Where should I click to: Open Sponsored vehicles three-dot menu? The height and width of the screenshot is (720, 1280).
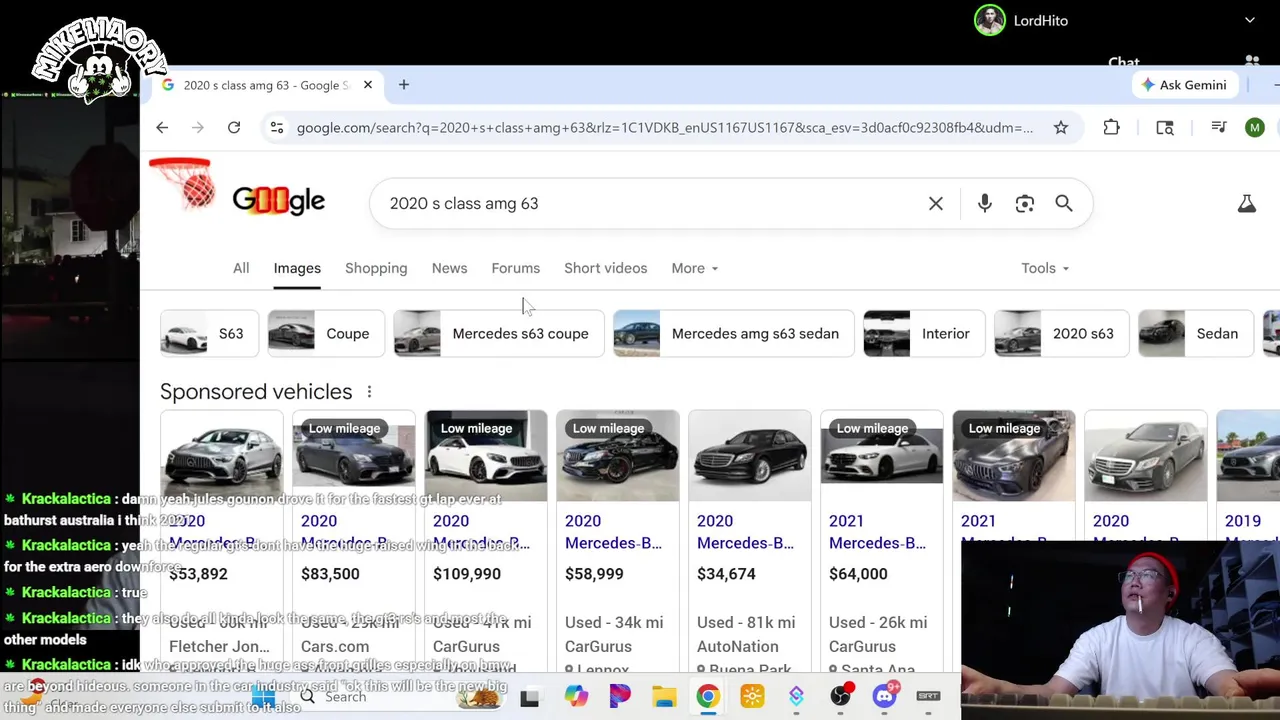[369, 392]
